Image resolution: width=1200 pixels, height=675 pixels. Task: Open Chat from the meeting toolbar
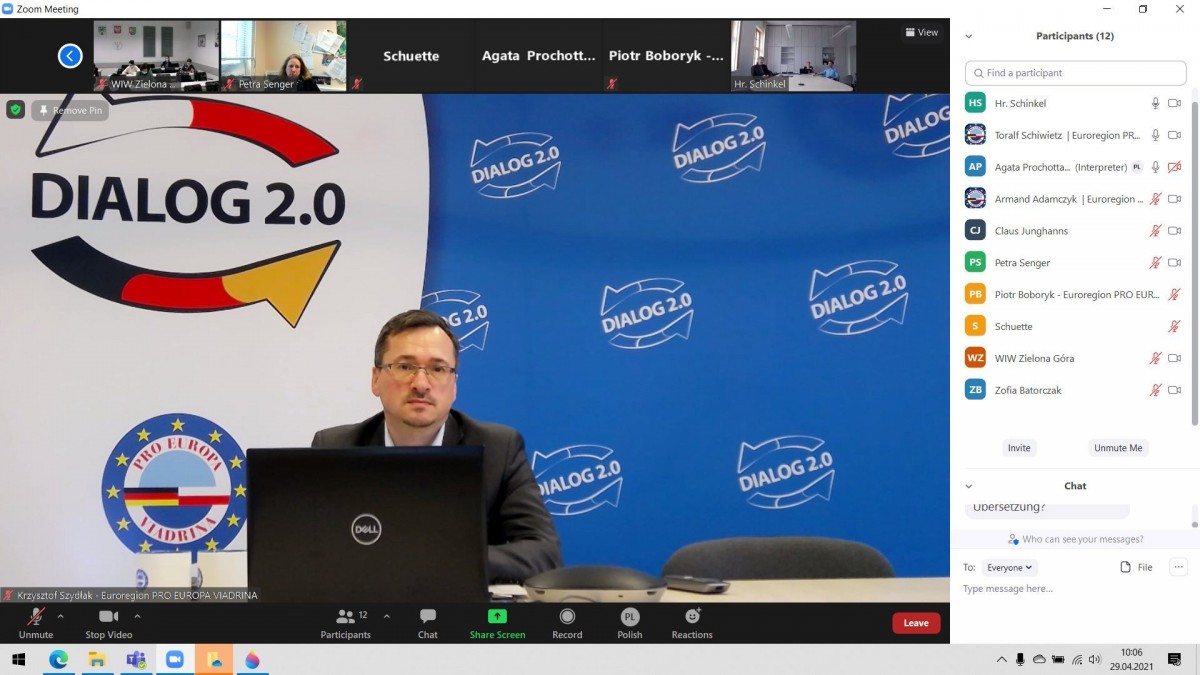point(428,623)
